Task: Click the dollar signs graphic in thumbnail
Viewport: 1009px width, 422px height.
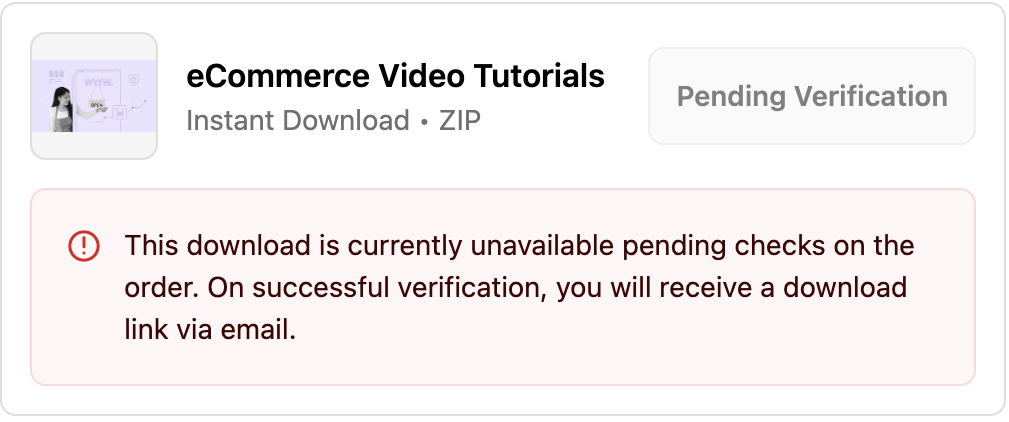Action: pyautogui.click(x=56, y=74)
